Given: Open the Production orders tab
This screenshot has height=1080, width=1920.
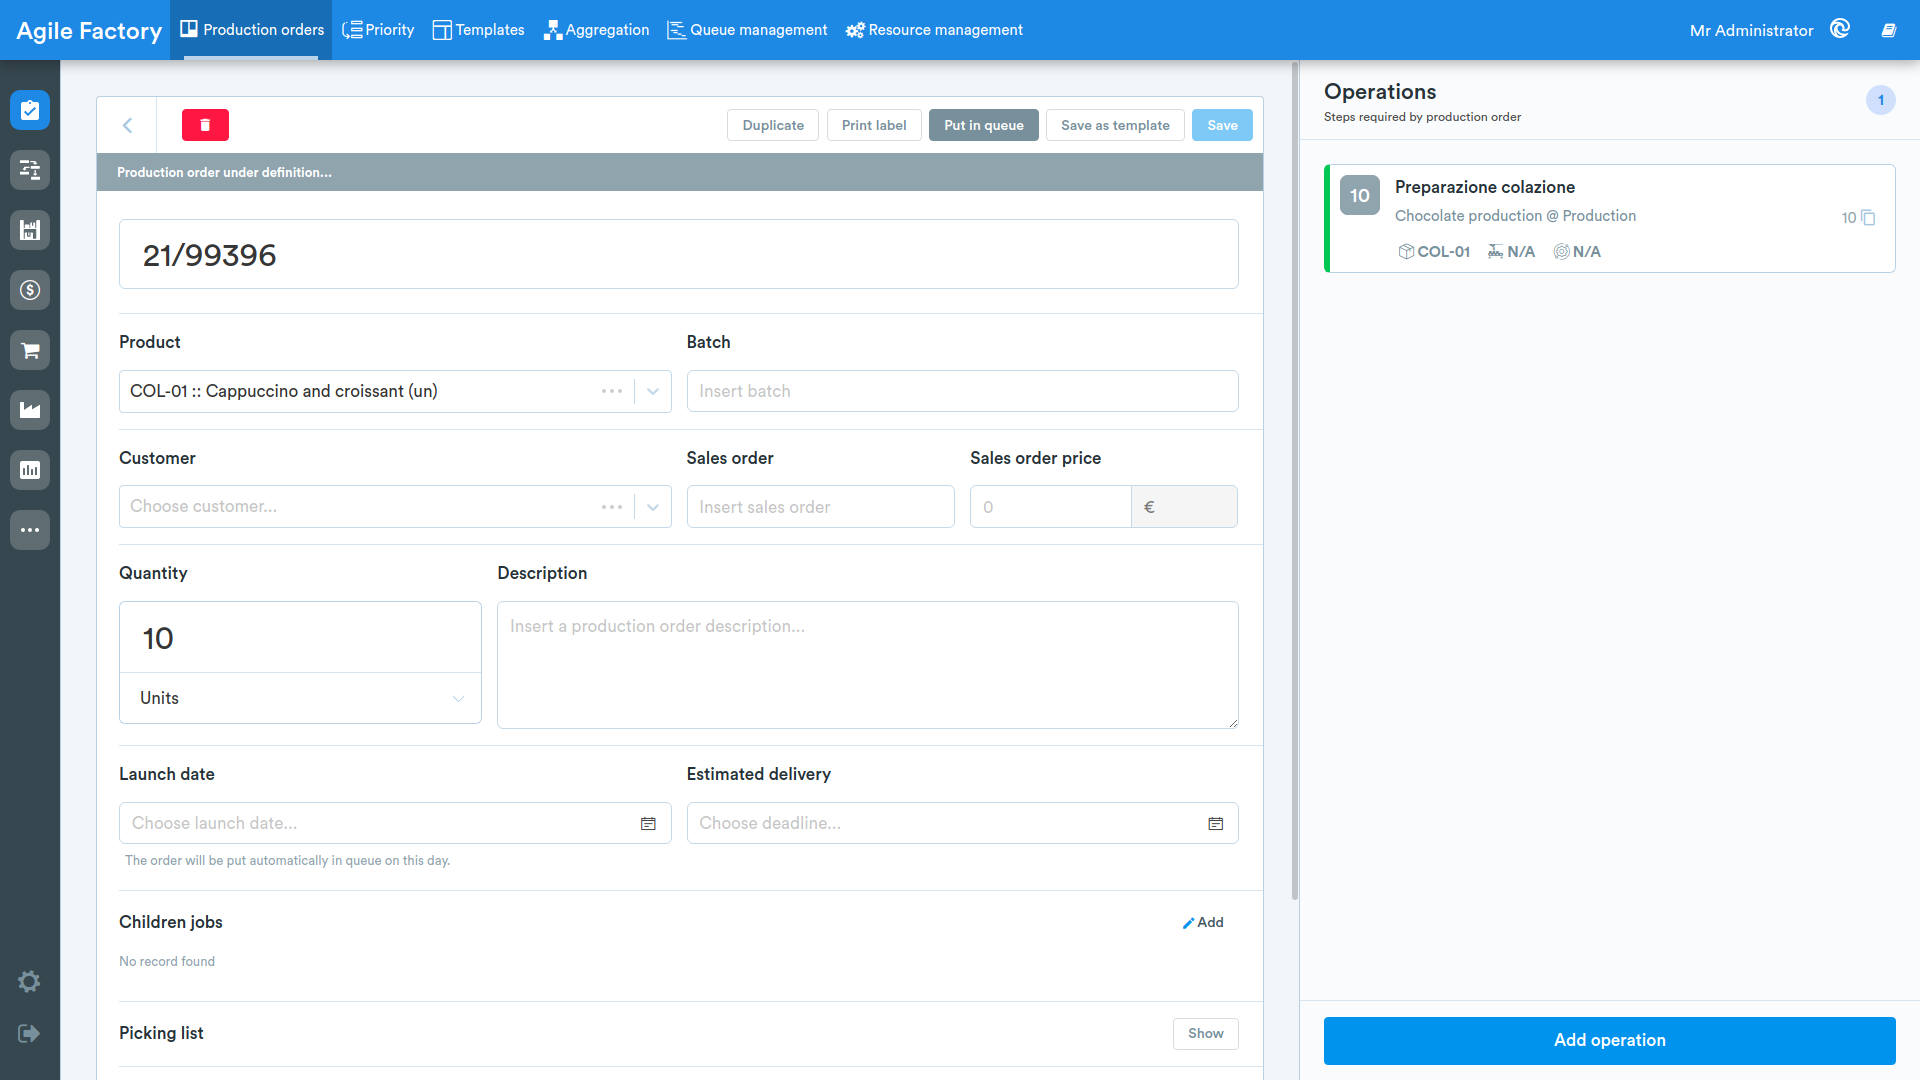Looking at the screenshot, I should pyautogui.click(x=252, y=30).
